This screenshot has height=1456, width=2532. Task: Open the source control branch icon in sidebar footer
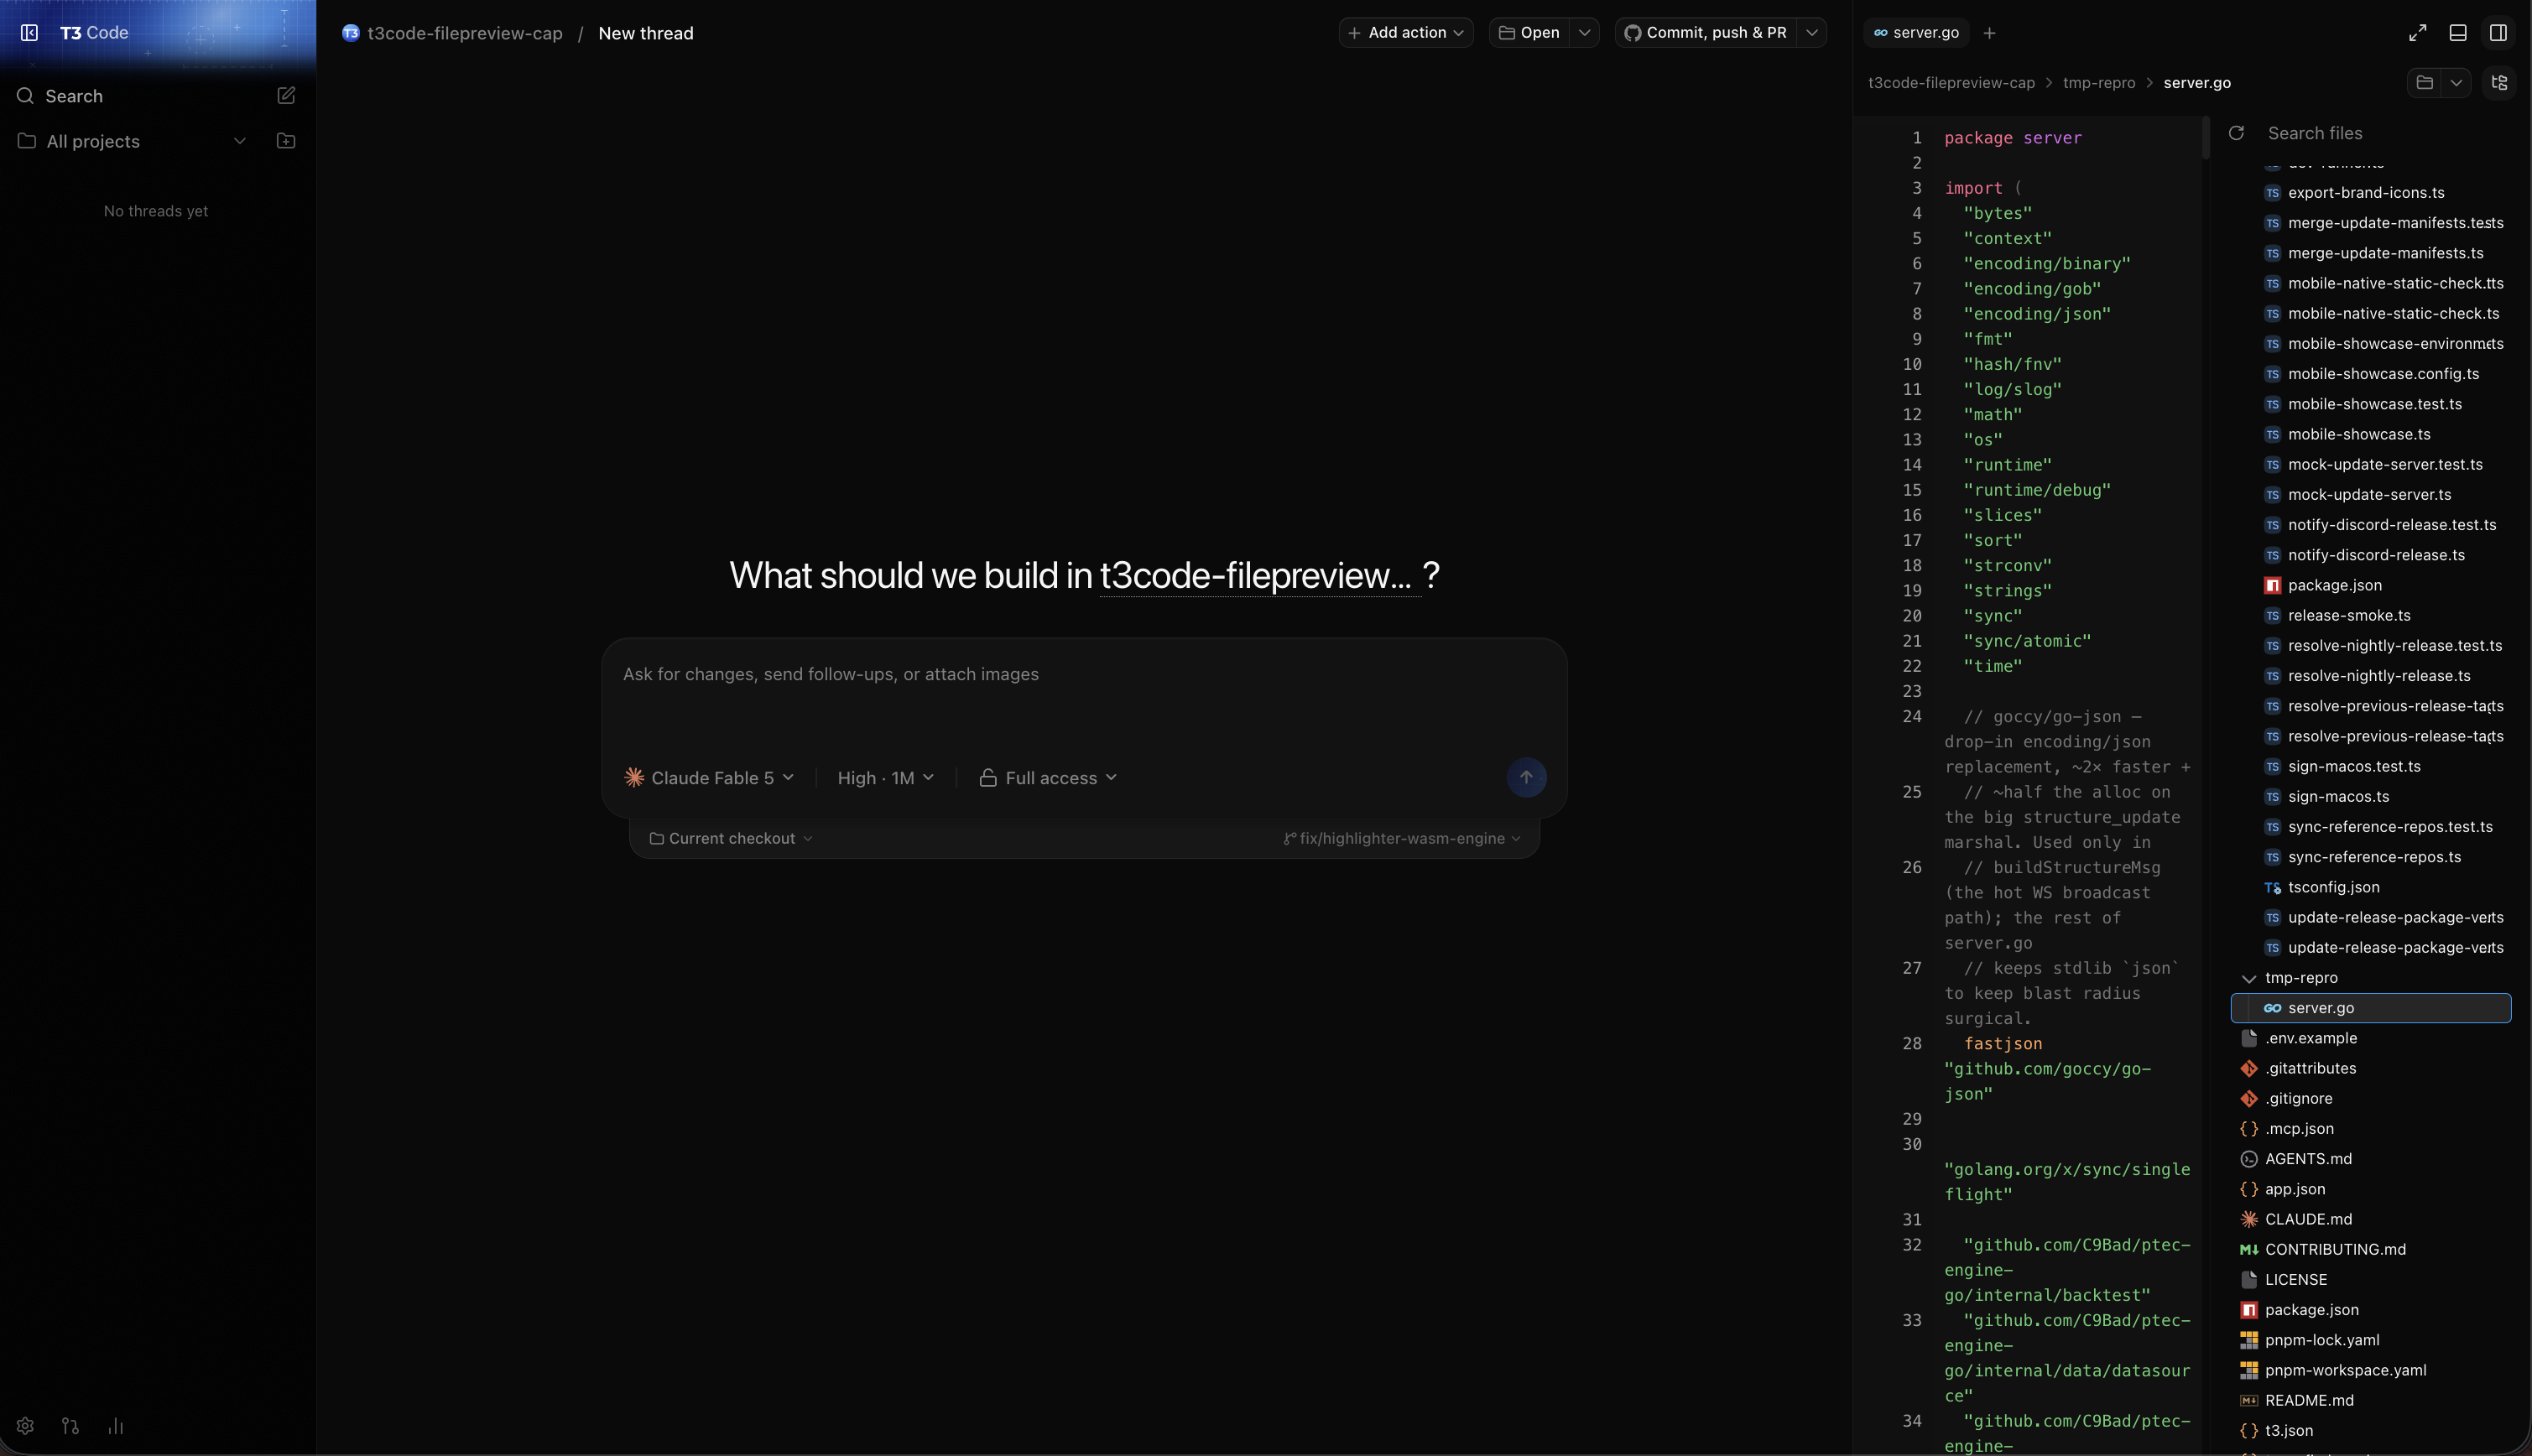click(70, 1426)
